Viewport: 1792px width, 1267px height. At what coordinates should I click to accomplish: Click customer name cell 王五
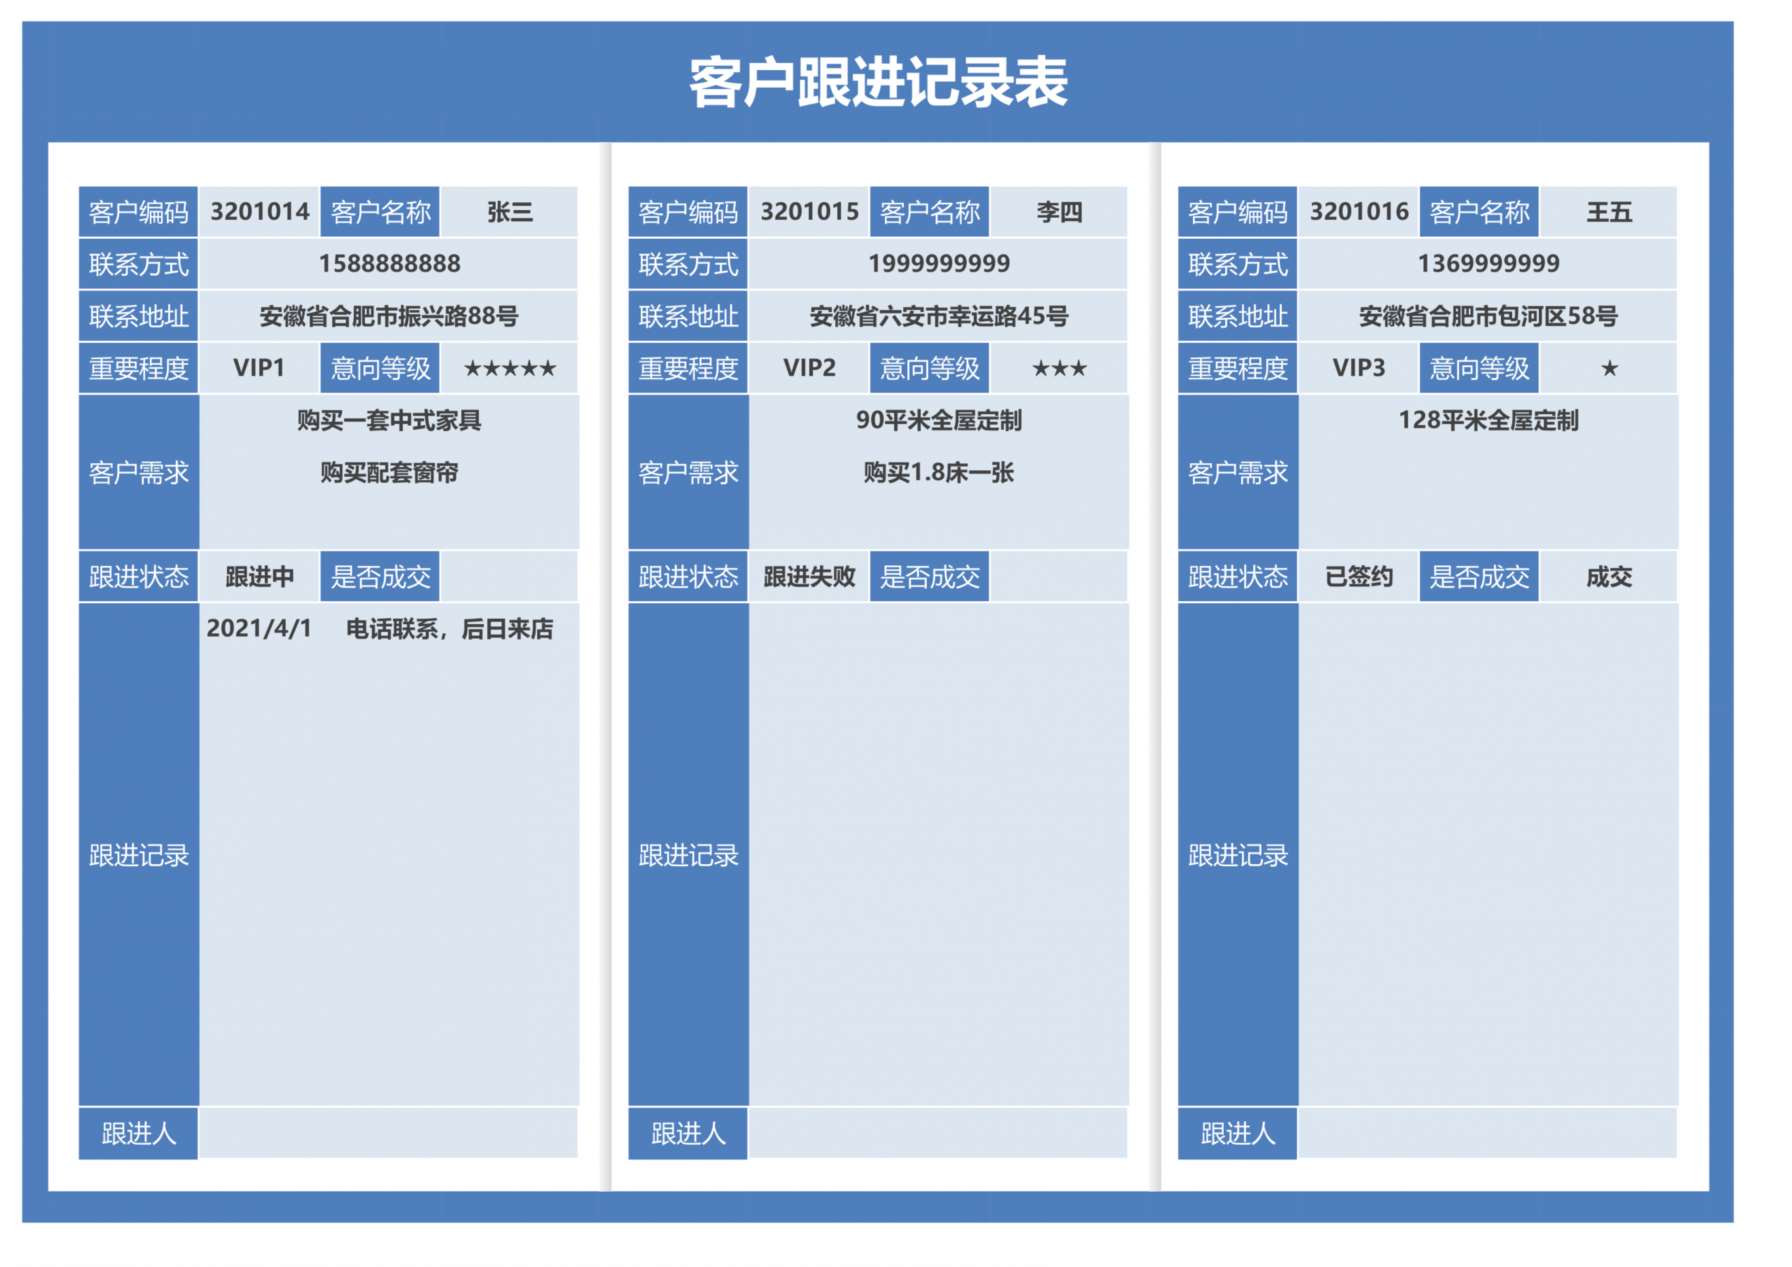coord(1609,212)
